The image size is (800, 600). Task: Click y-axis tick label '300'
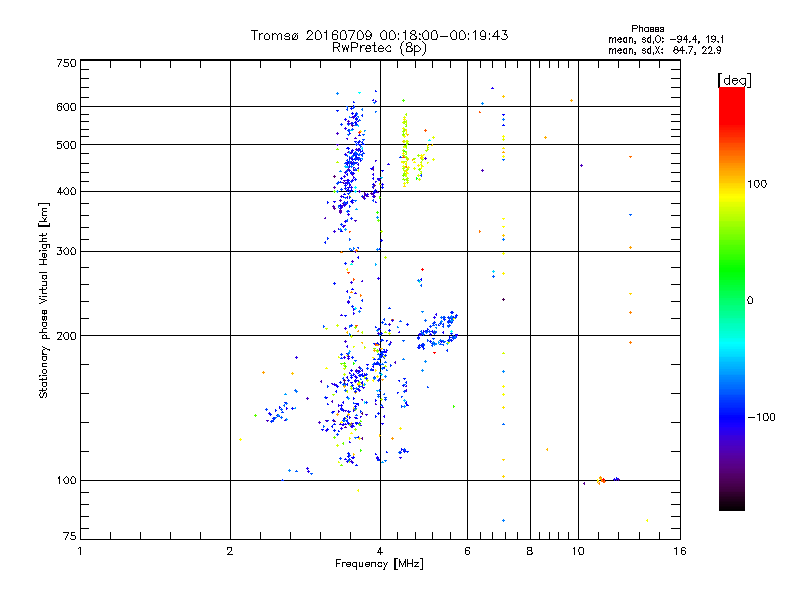tap(66, 252)
